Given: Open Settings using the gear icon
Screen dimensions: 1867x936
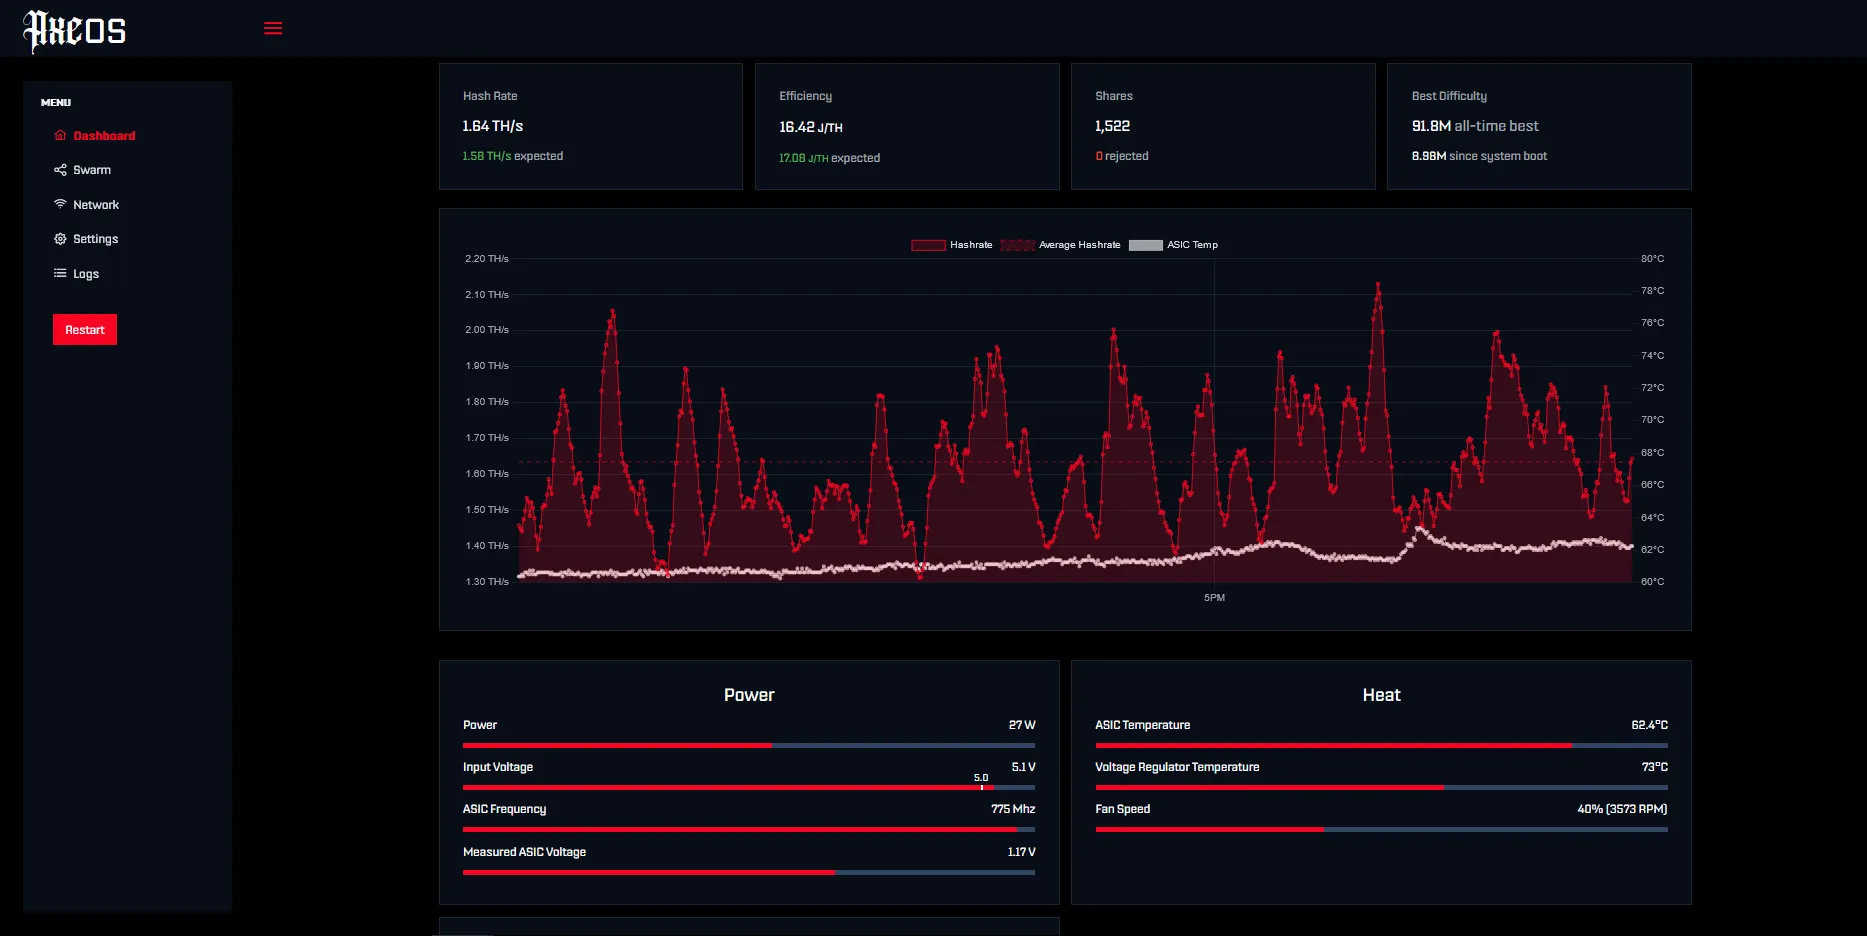Looking at the screenshot, I should coord(60,239).
